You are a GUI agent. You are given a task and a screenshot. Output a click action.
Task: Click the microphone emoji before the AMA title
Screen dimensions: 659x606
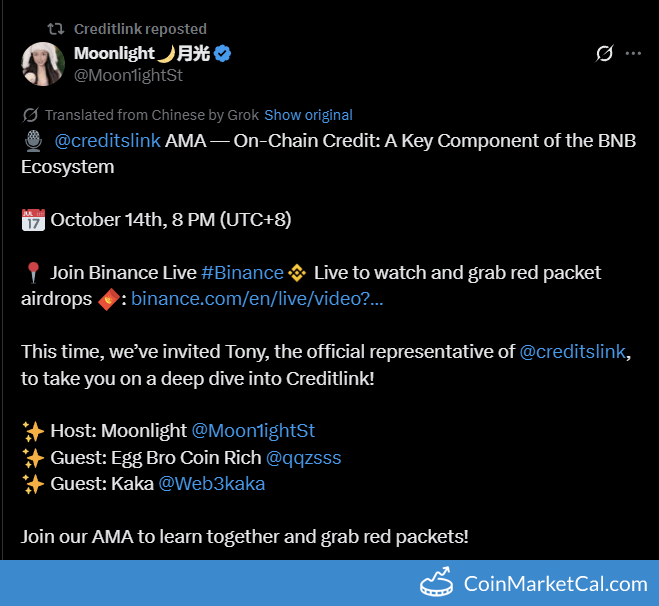[x=31, y=141]
